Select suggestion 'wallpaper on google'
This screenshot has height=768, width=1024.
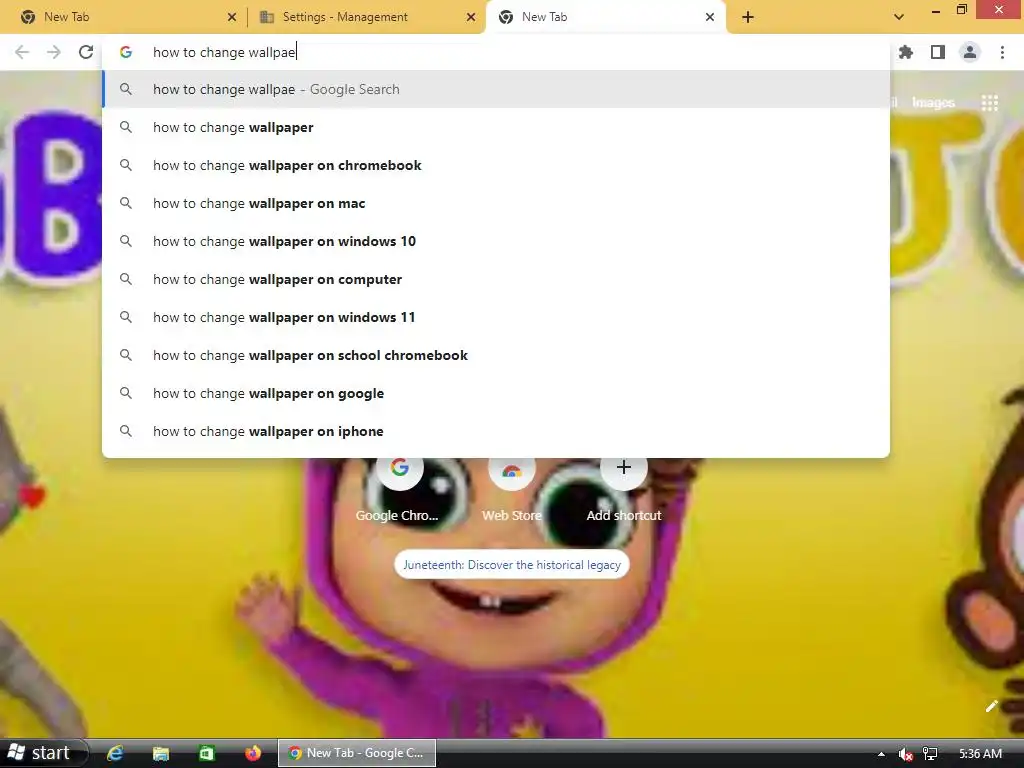[496, 393]
